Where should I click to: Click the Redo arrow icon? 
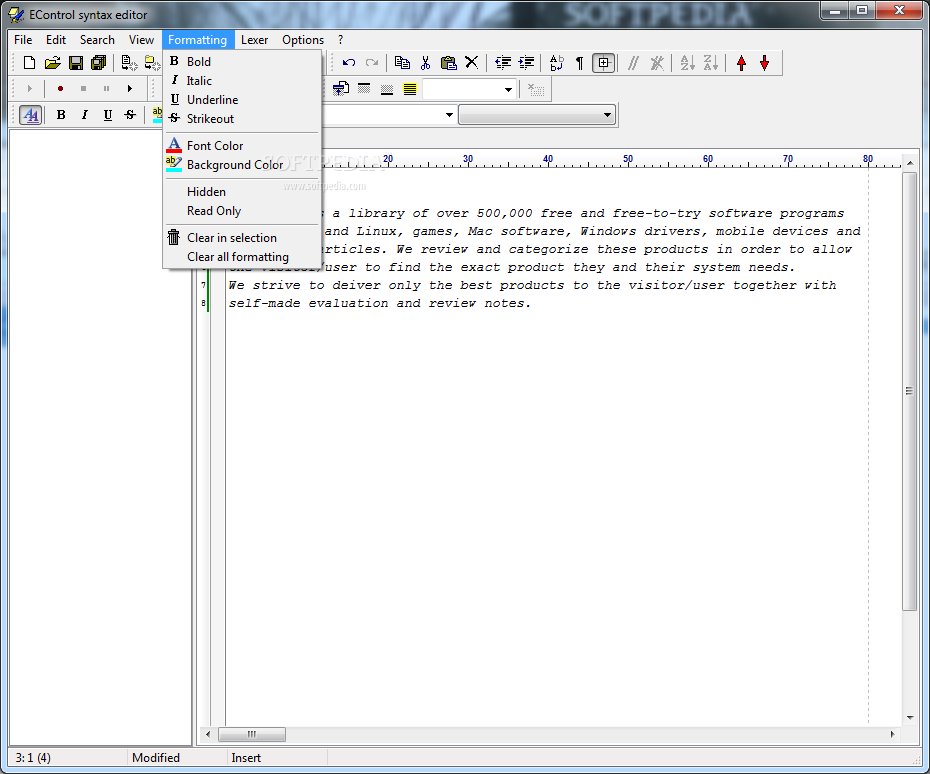point(372,62)
